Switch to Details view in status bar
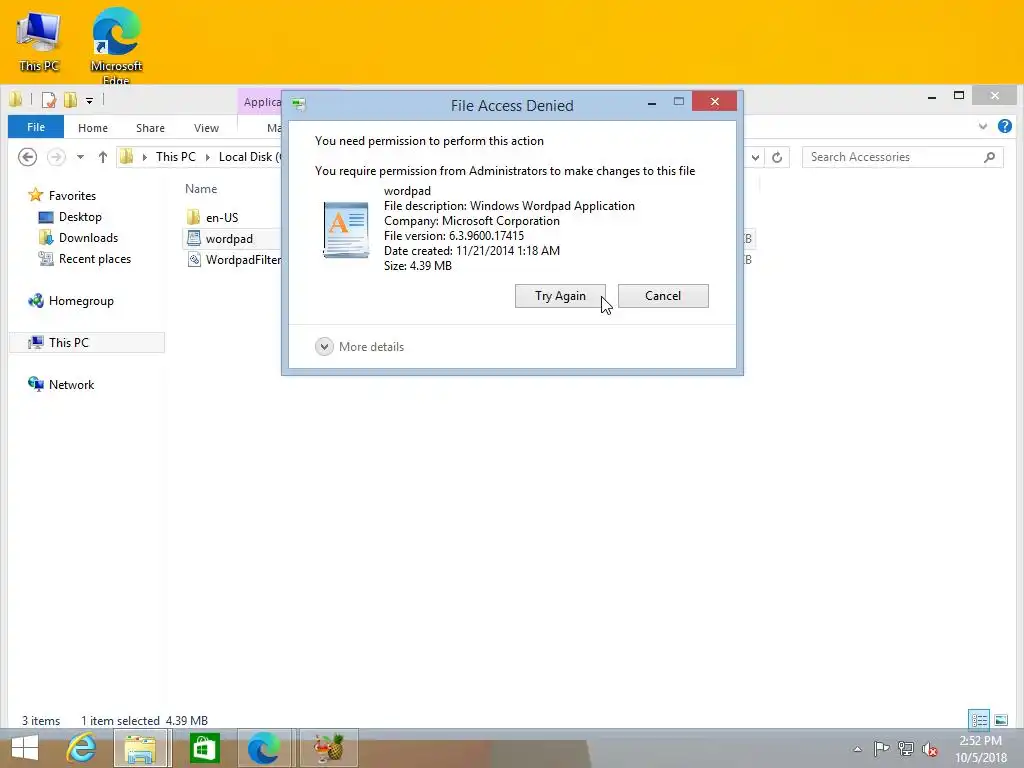1024x768 pixels. (x=978, y=720)
